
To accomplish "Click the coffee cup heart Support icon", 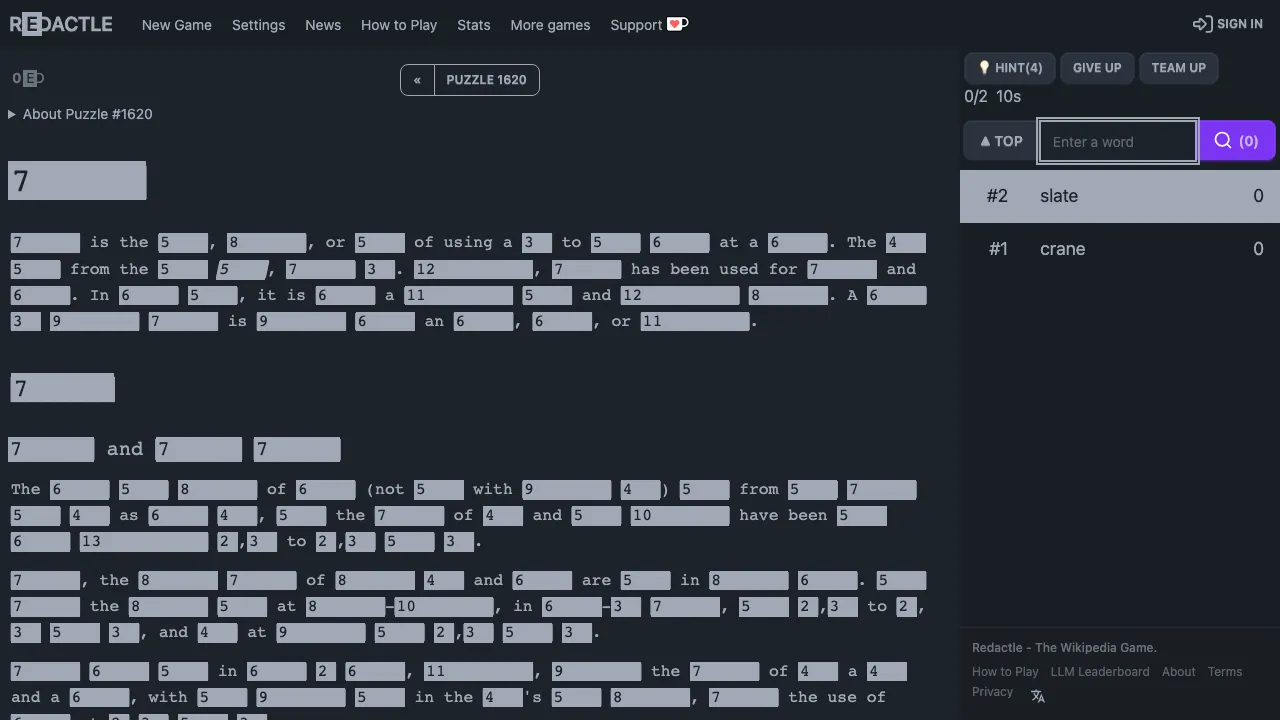I will [x=678, y=24].
